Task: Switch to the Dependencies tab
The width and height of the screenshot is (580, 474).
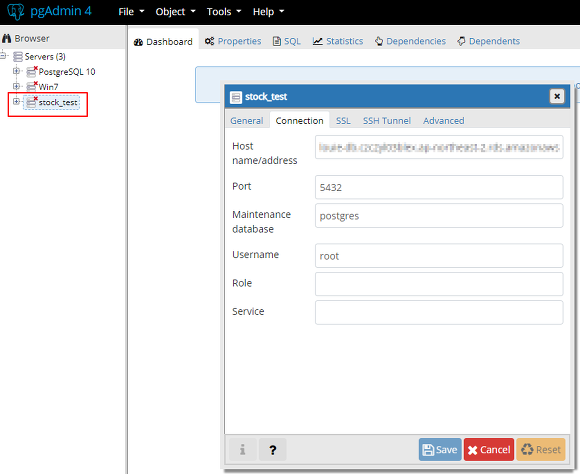Action: (x=410, y=41)
